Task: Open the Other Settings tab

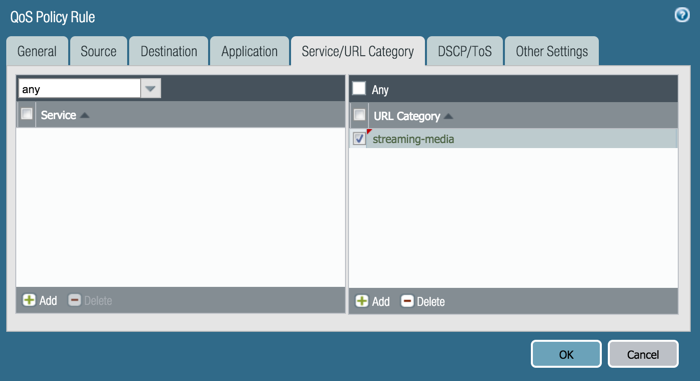Action: pos(552,51)
